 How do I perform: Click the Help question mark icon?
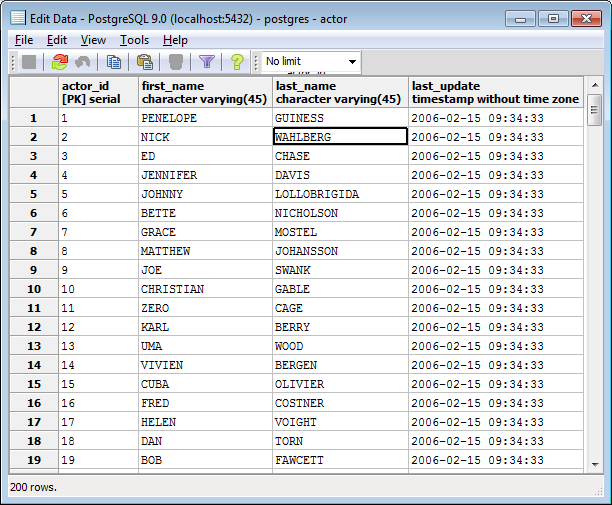pos(237,62)
